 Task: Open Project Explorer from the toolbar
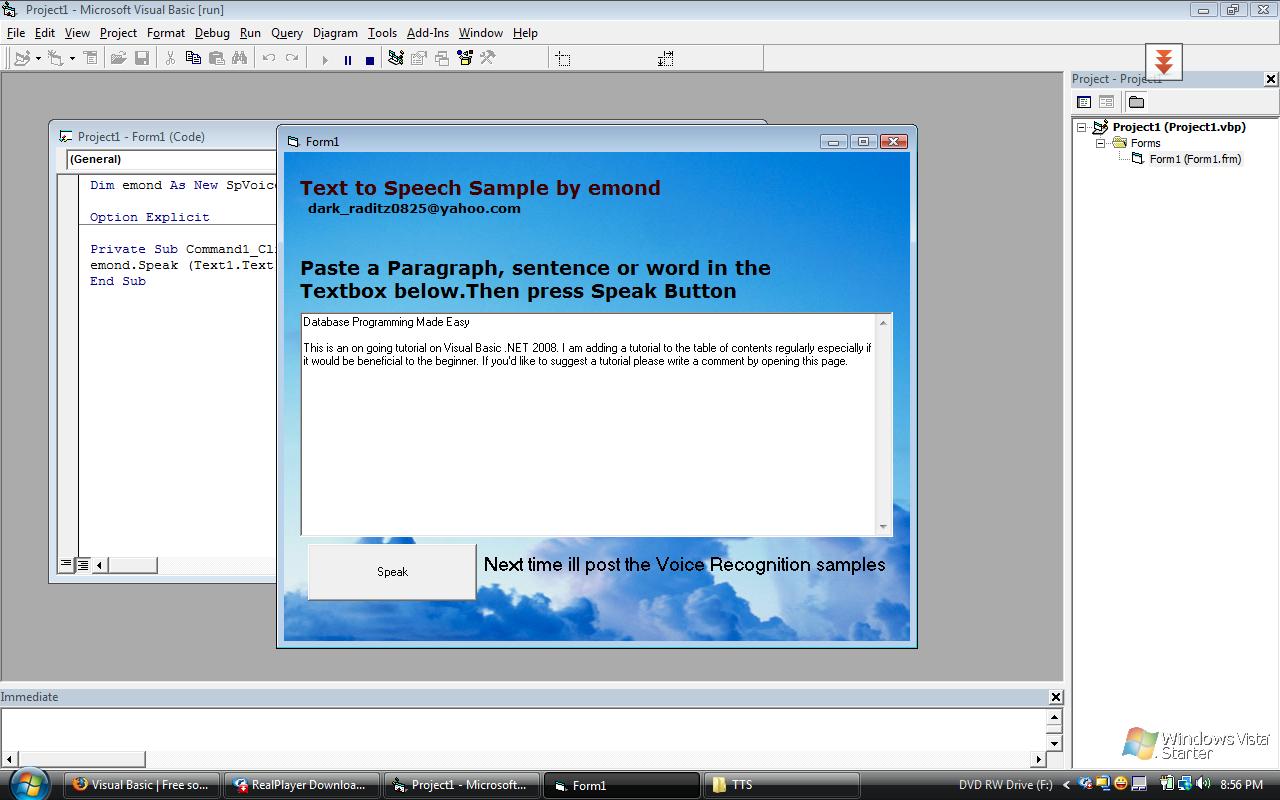click(x=396, y=59)
